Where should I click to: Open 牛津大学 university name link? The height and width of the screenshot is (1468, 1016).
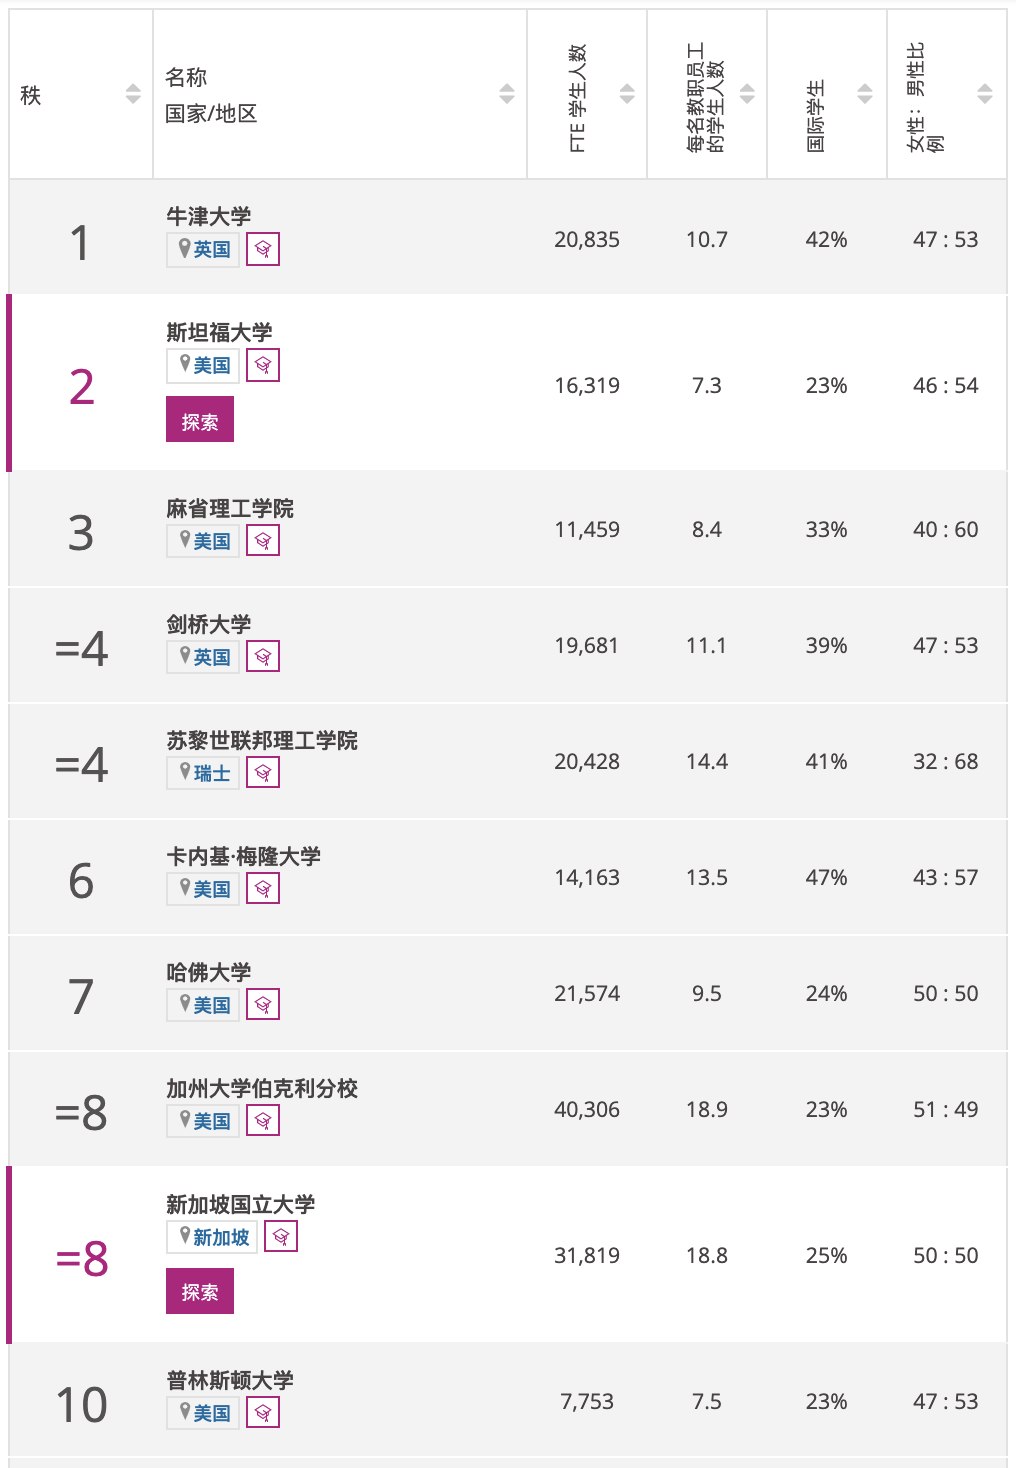[209, 216]
